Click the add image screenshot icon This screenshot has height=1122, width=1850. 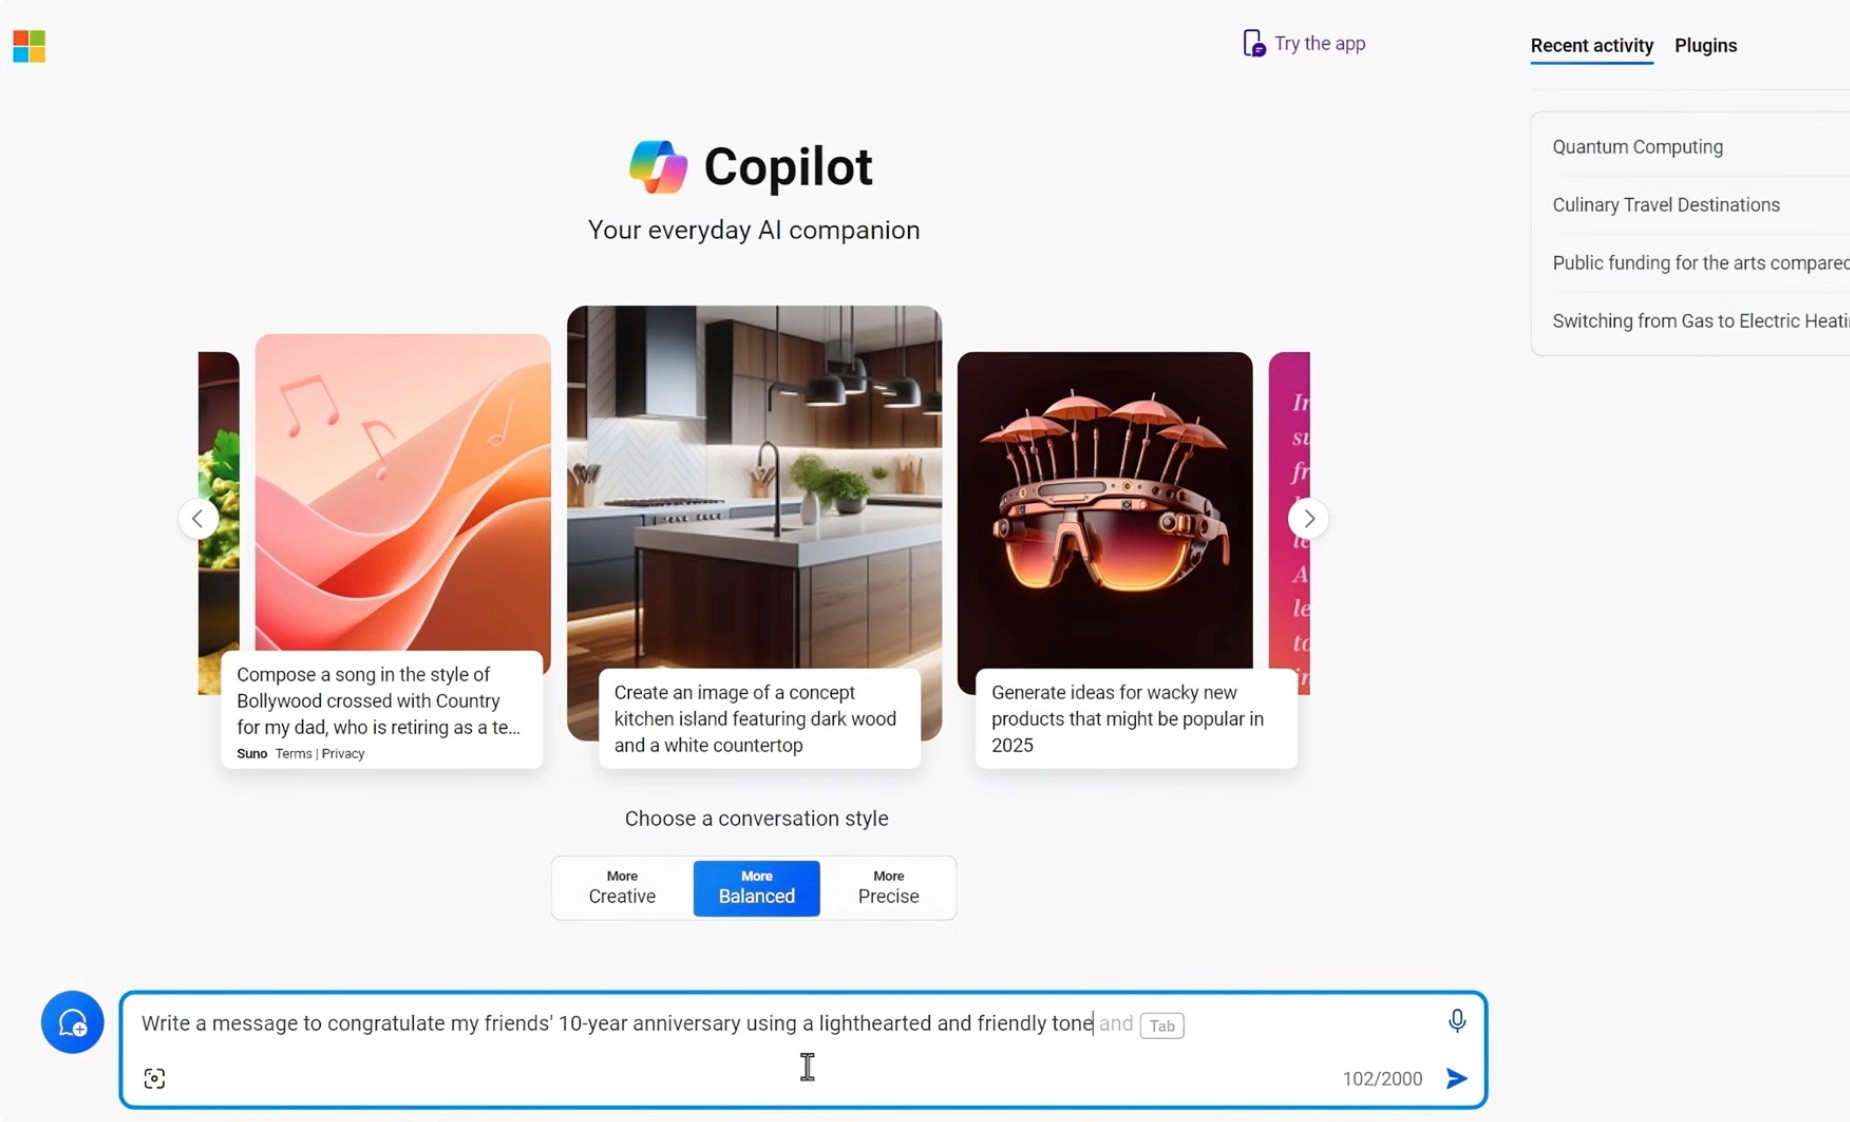154,1078
